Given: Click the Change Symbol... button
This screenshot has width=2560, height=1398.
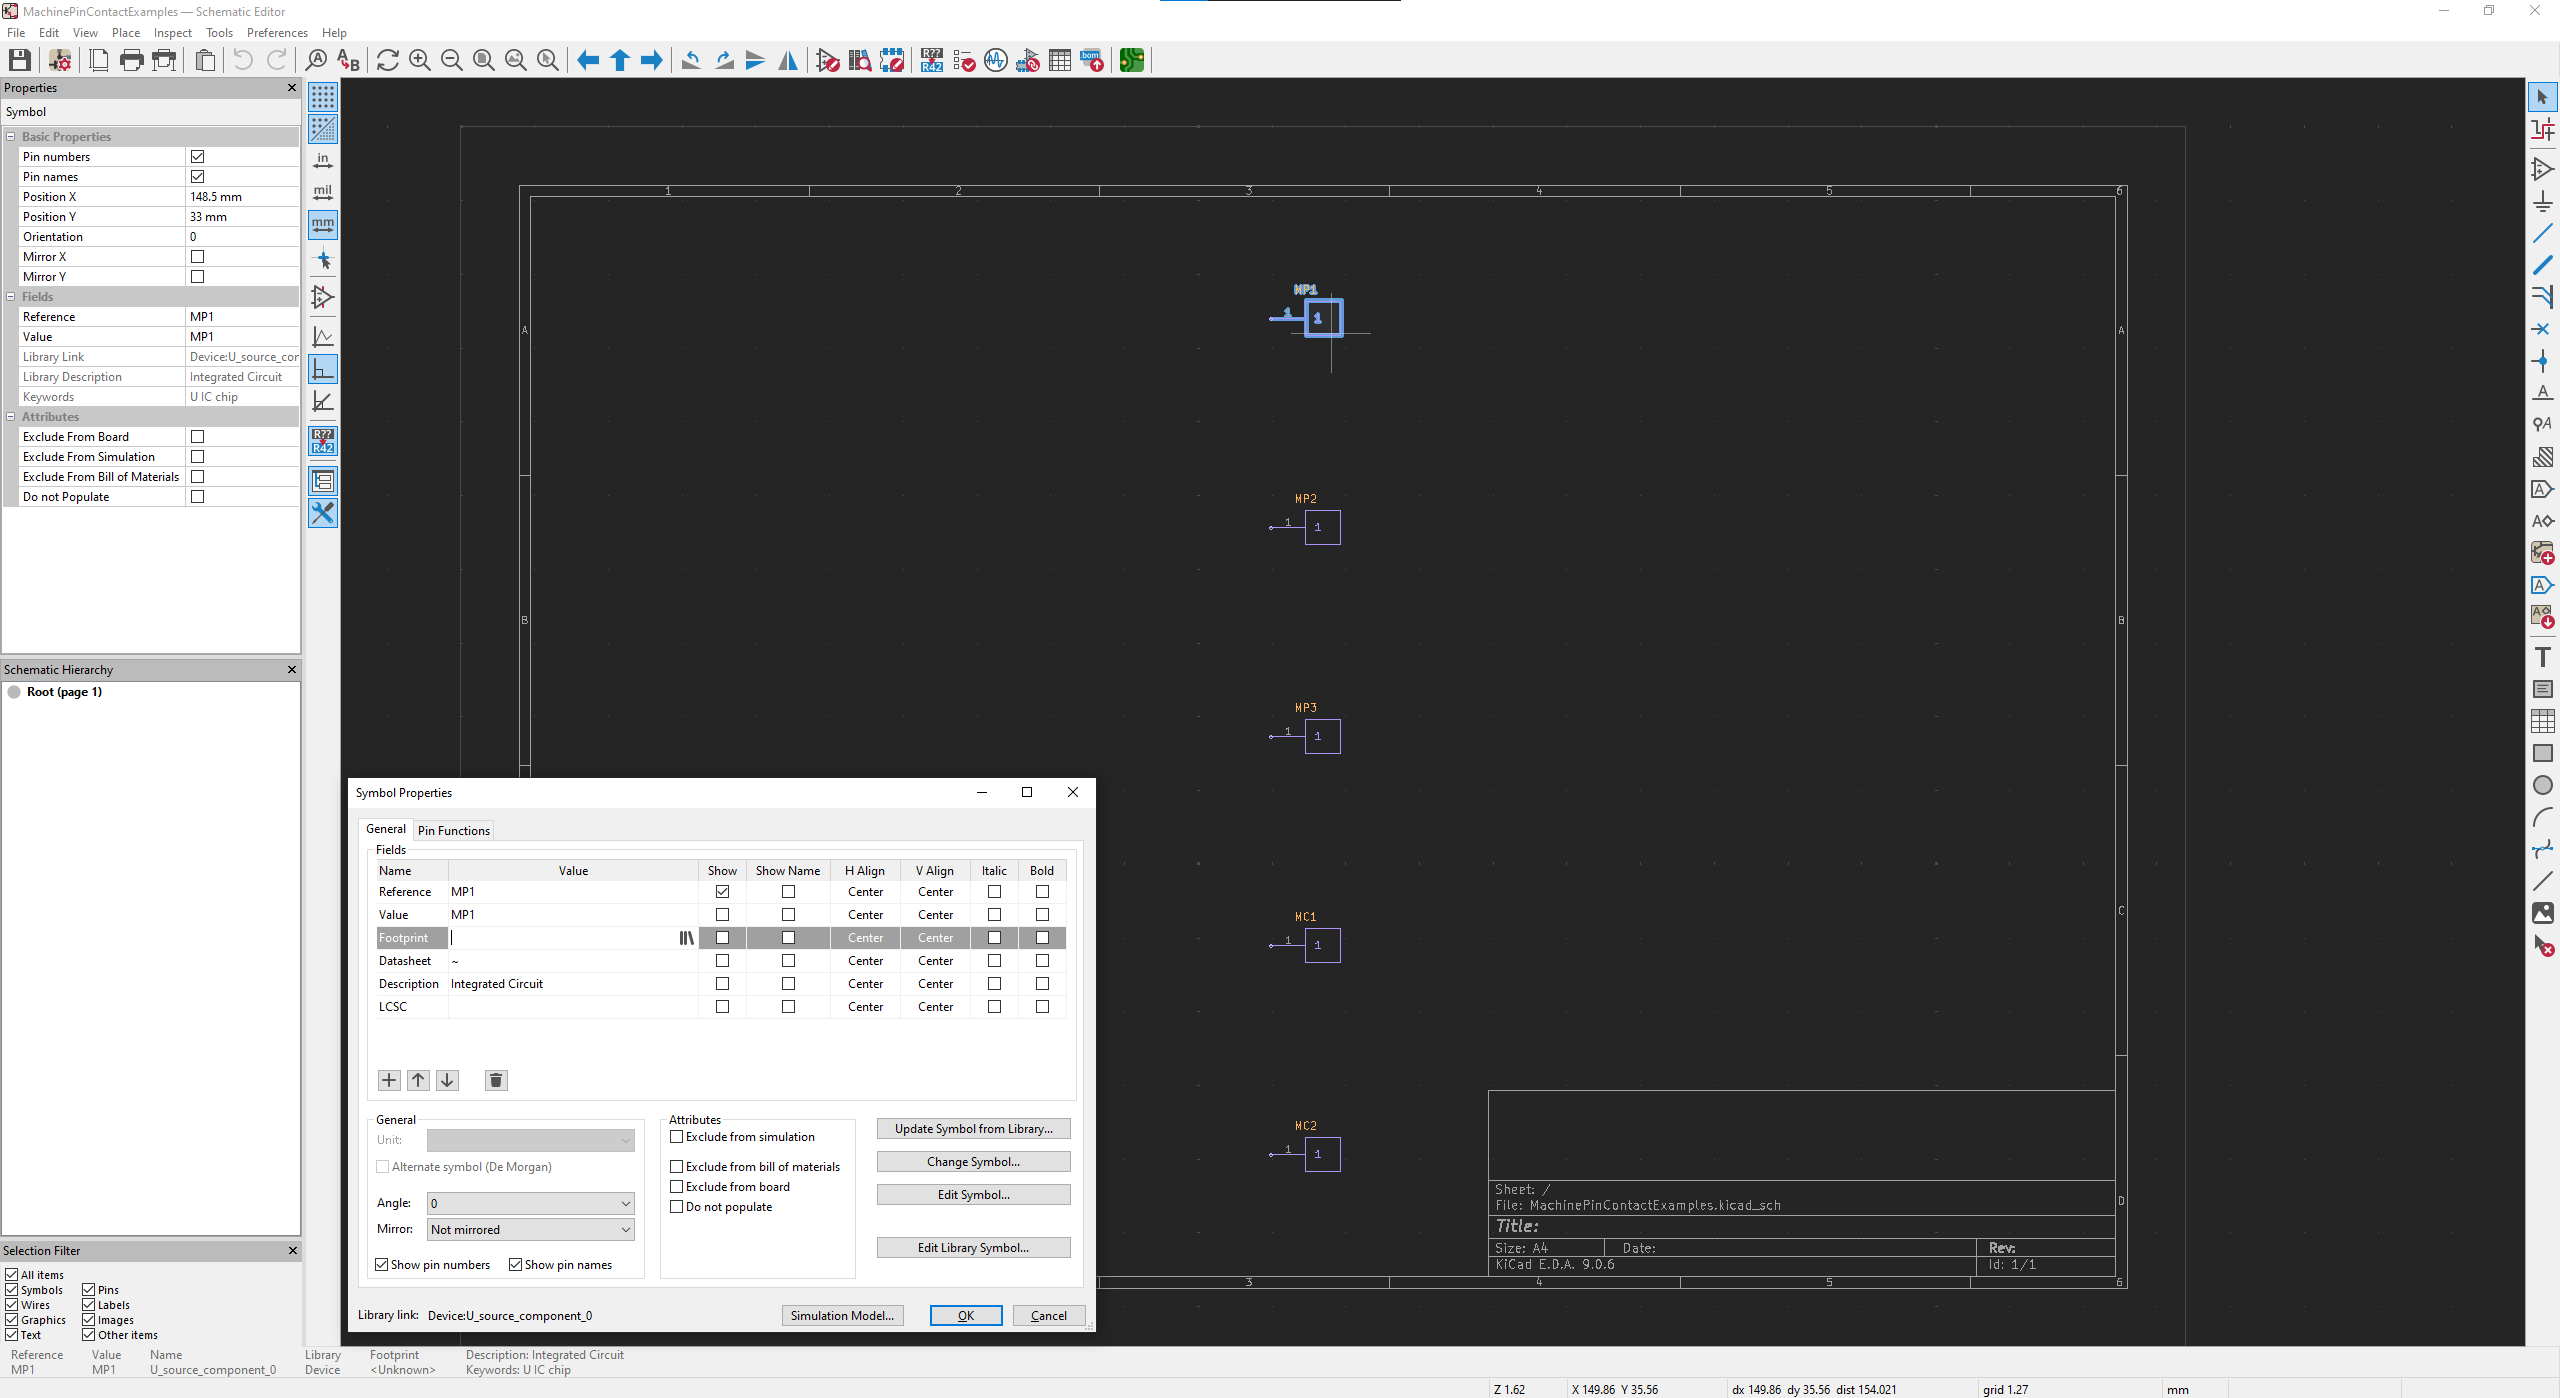Looking at the screenshot, I should [973, 1162].
